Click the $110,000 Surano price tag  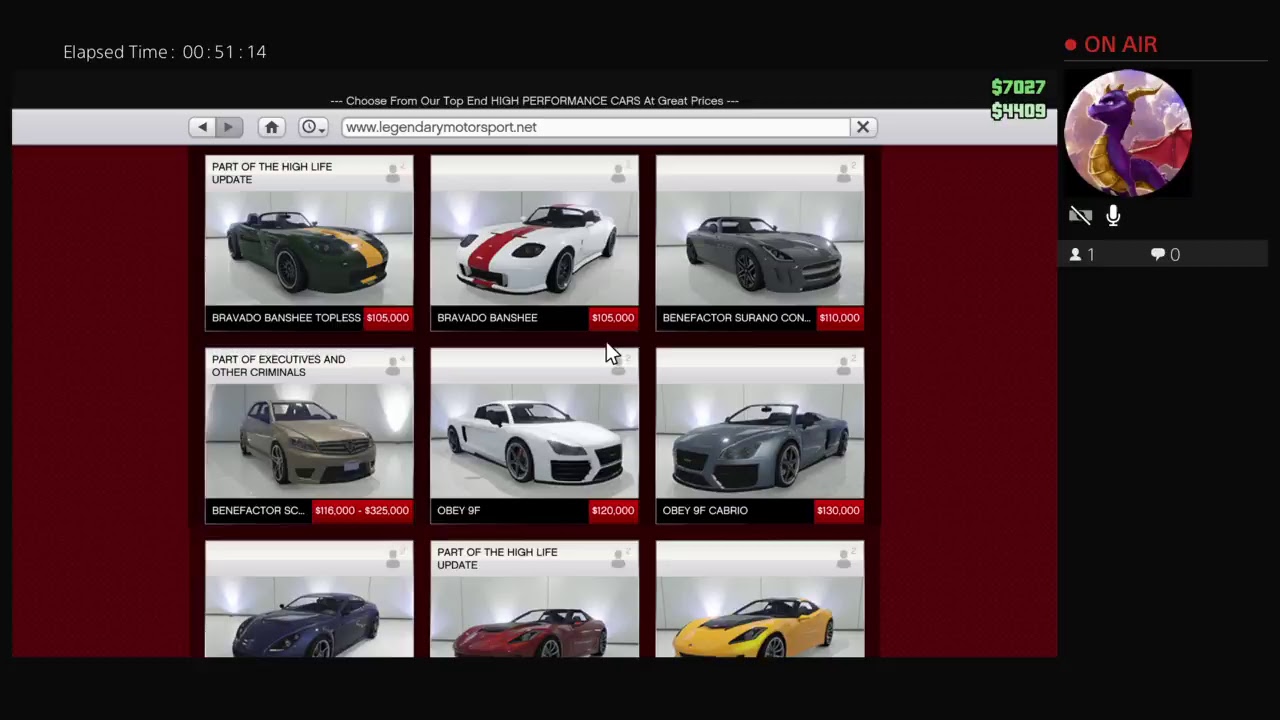pos(839,318)
